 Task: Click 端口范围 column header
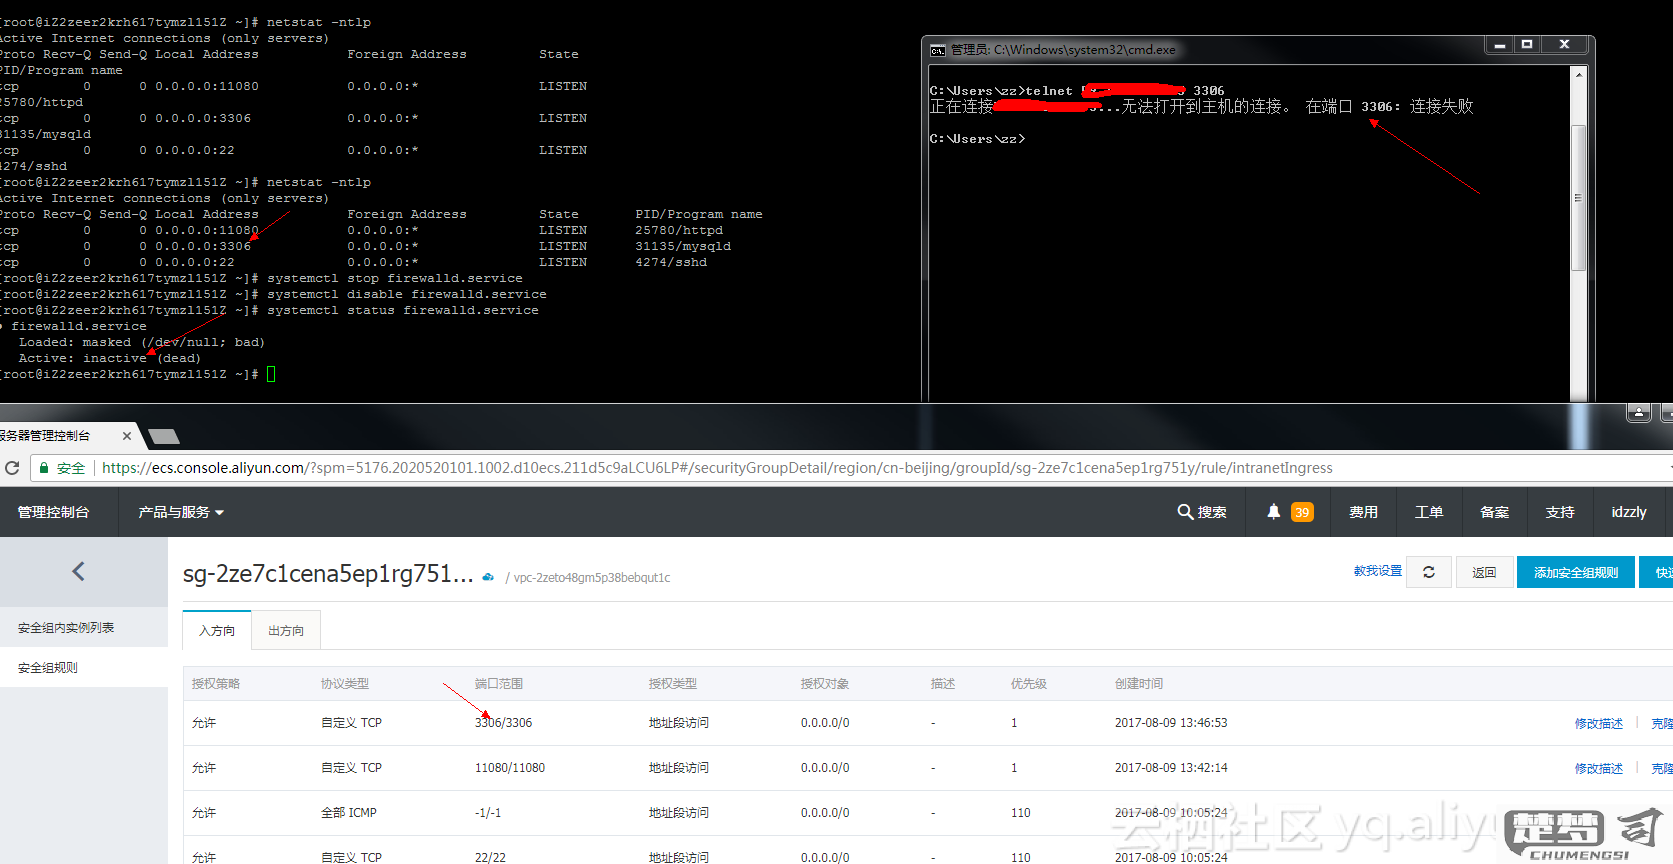(499, 684)
